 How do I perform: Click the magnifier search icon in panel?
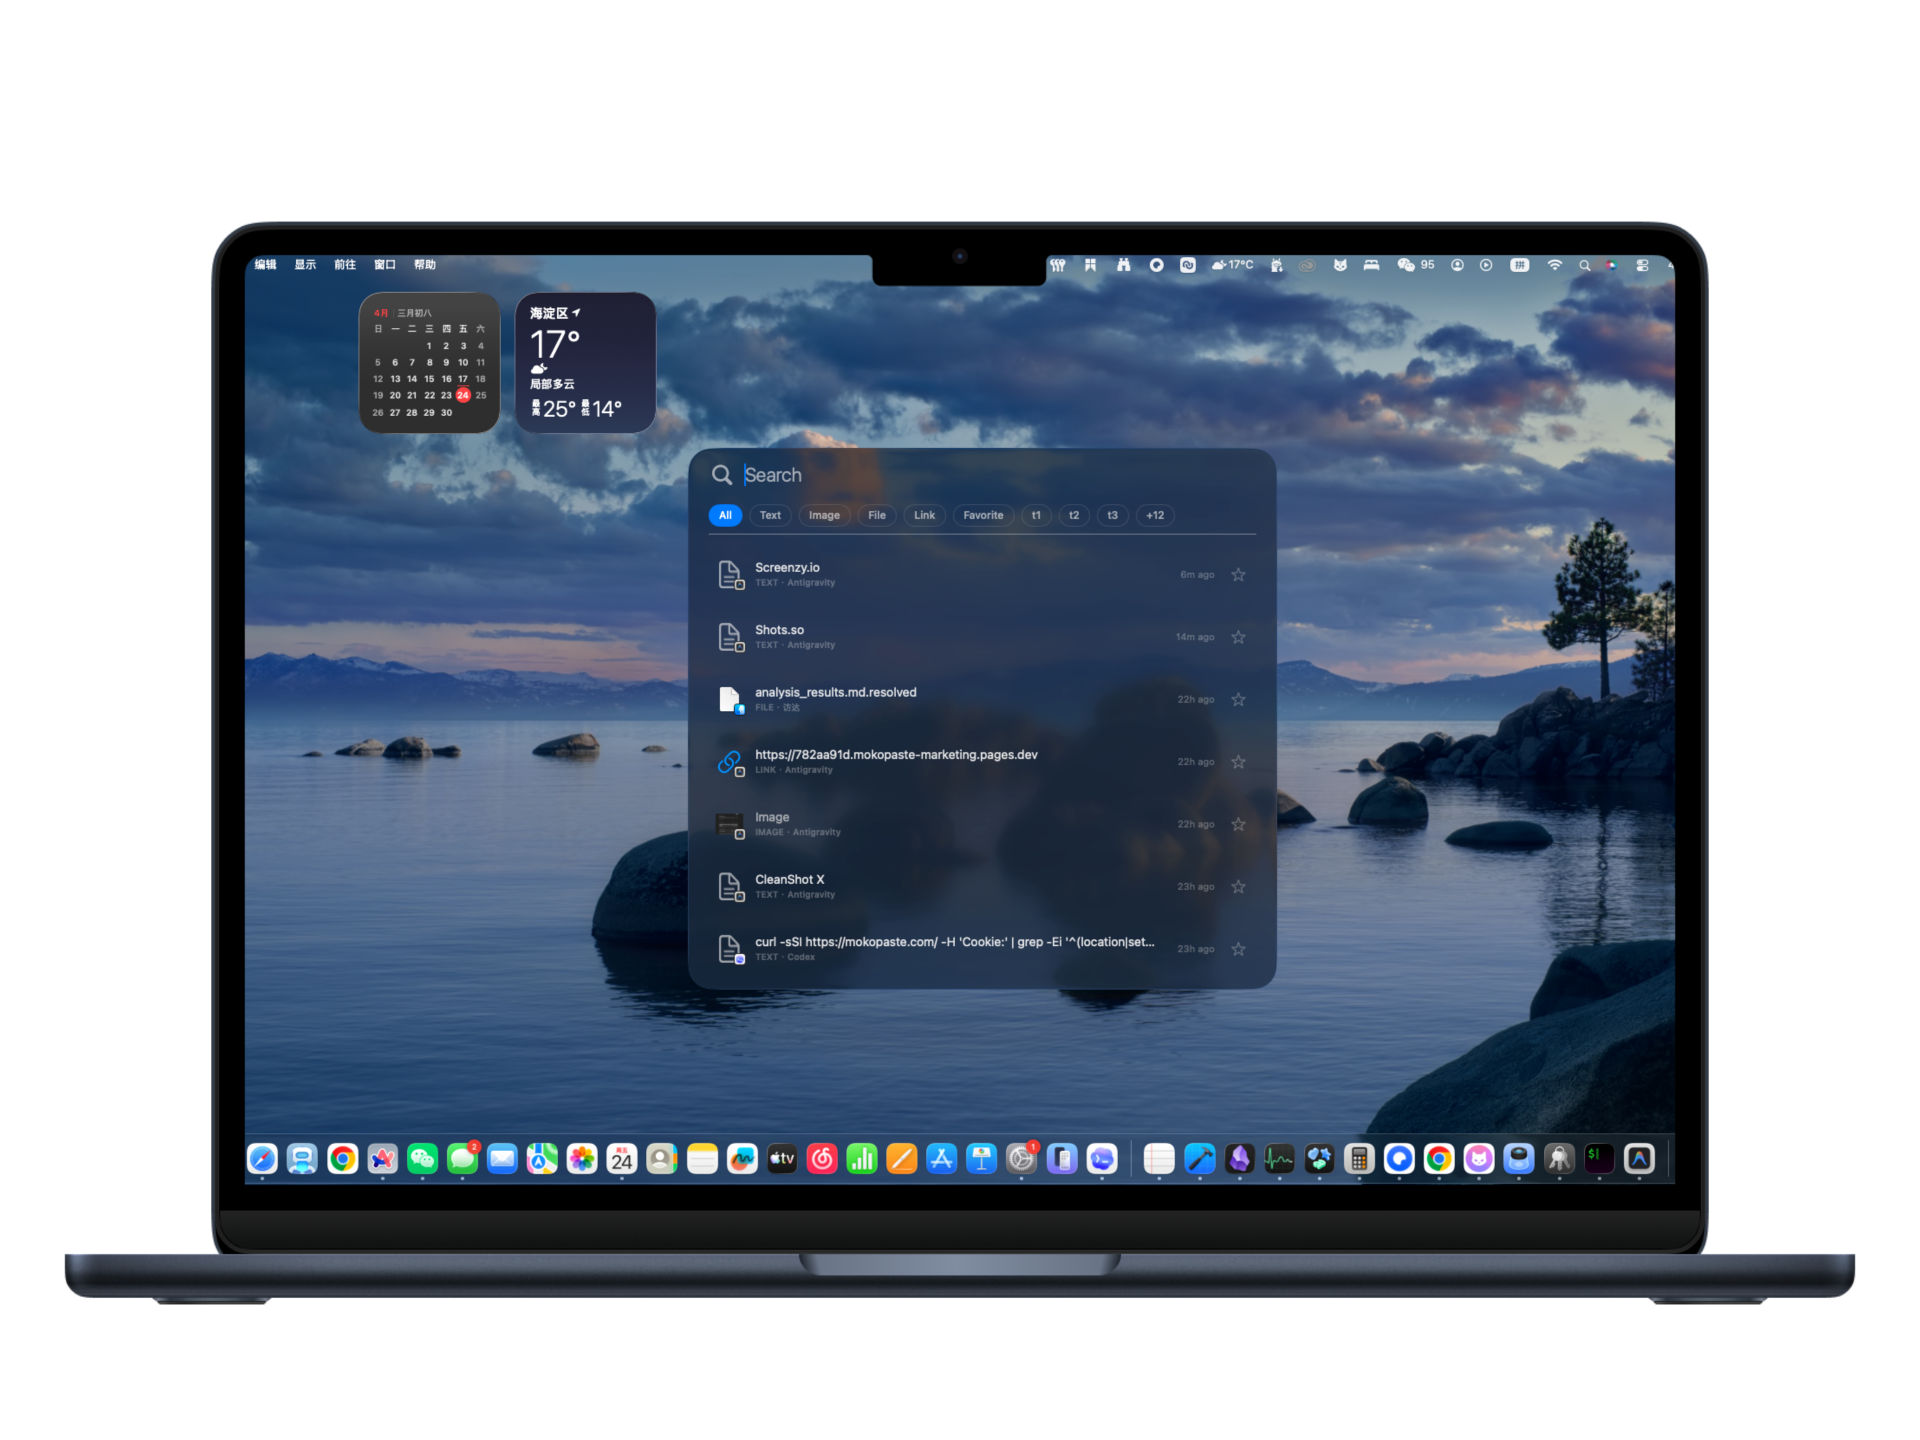[x=722, y=475]
